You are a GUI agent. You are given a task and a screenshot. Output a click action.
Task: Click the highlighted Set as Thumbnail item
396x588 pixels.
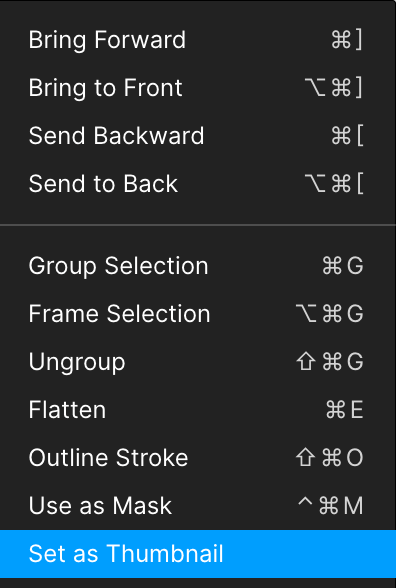click(198, 554)
